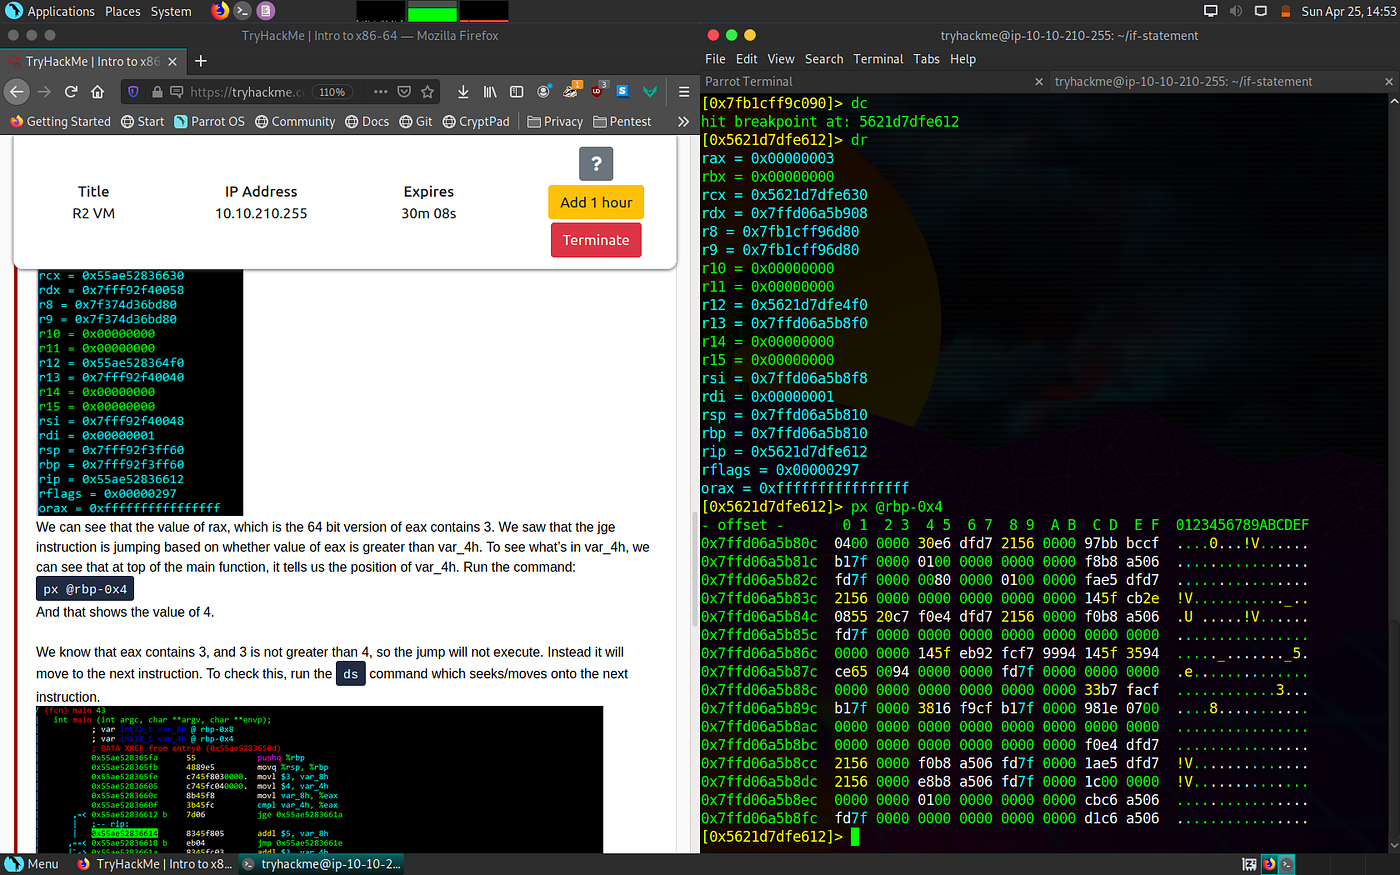The height and width of the screenshot is (875, 1400).
Task: Open the terminal Search menu
Action: coord(824,59)
